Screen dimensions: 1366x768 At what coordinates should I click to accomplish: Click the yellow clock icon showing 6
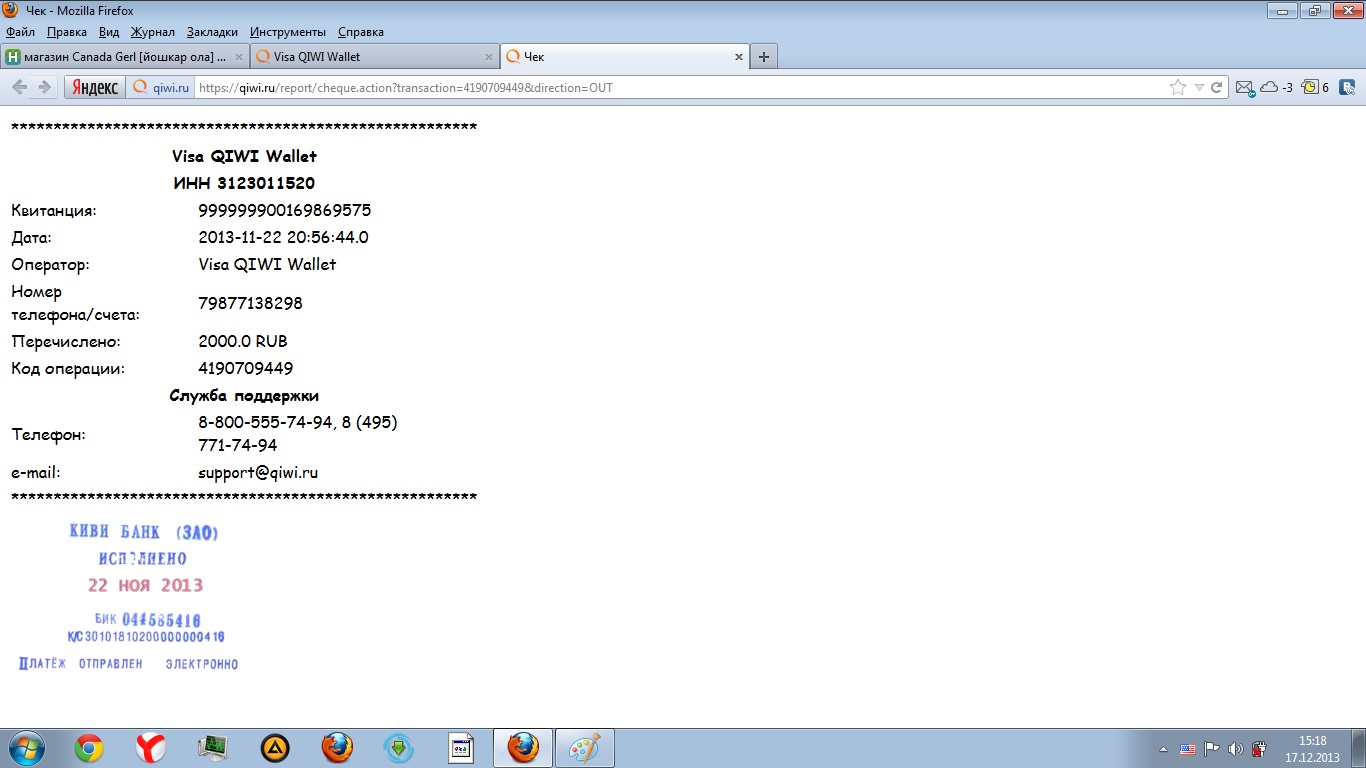pos(1315,88)
